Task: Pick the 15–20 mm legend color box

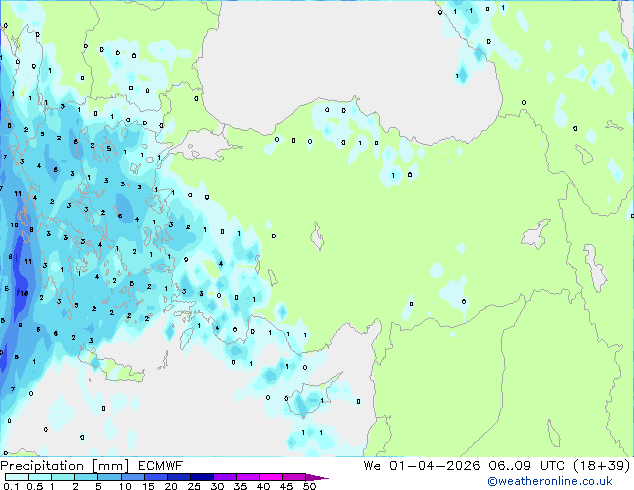Action: (156, 477)
